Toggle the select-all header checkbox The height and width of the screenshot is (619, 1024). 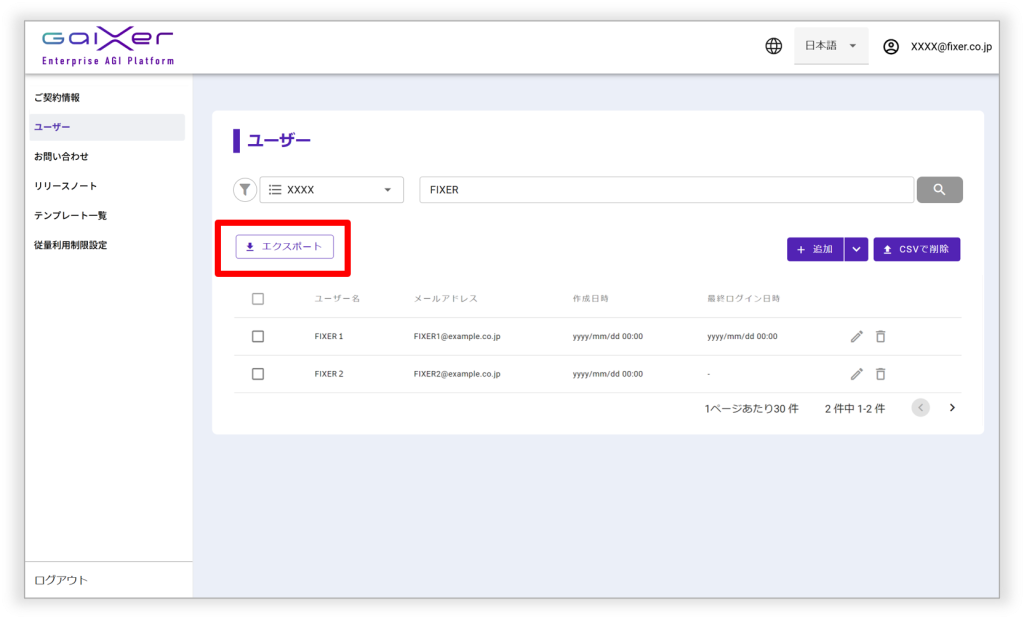pos(258,299)
